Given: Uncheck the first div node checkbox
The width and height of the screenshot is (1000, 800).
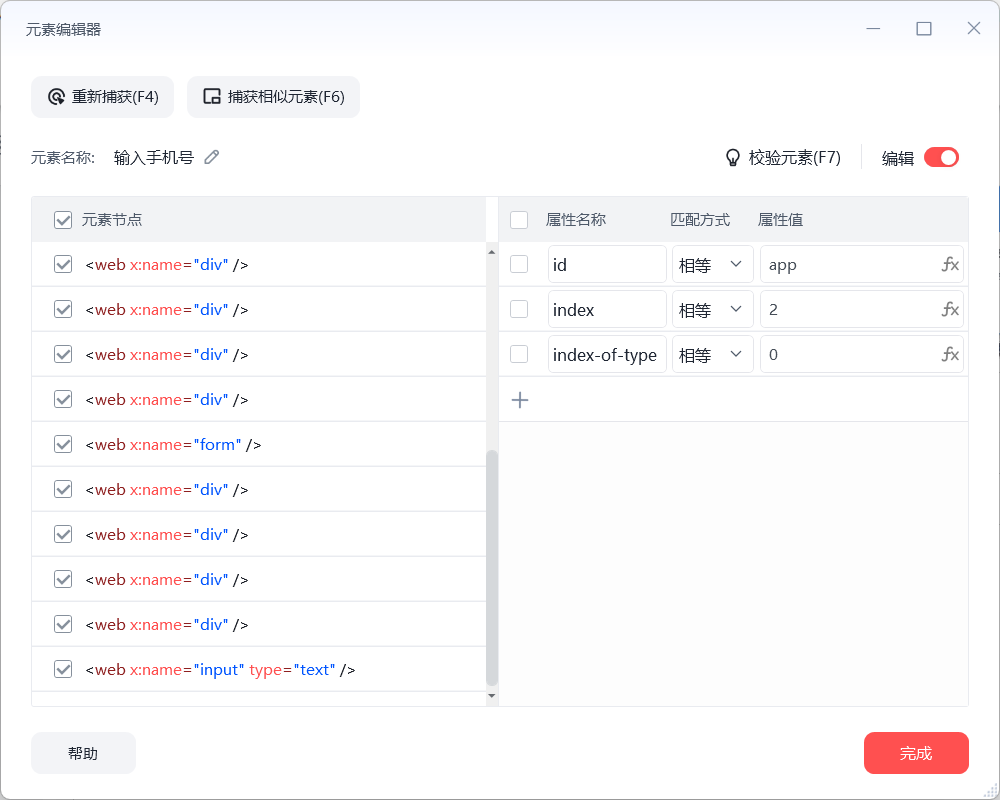Looking at the screenshot, I should pyautogui.click(x=63, y=264).
